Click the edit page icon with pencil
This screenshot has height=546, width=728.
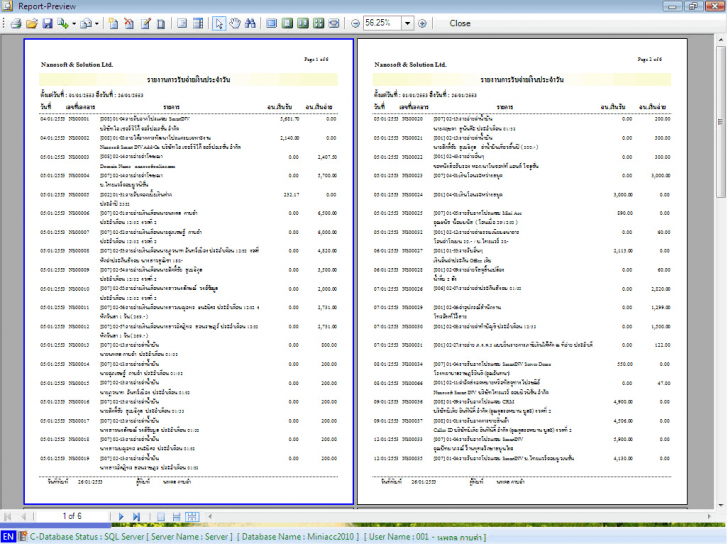pos(145,23)
